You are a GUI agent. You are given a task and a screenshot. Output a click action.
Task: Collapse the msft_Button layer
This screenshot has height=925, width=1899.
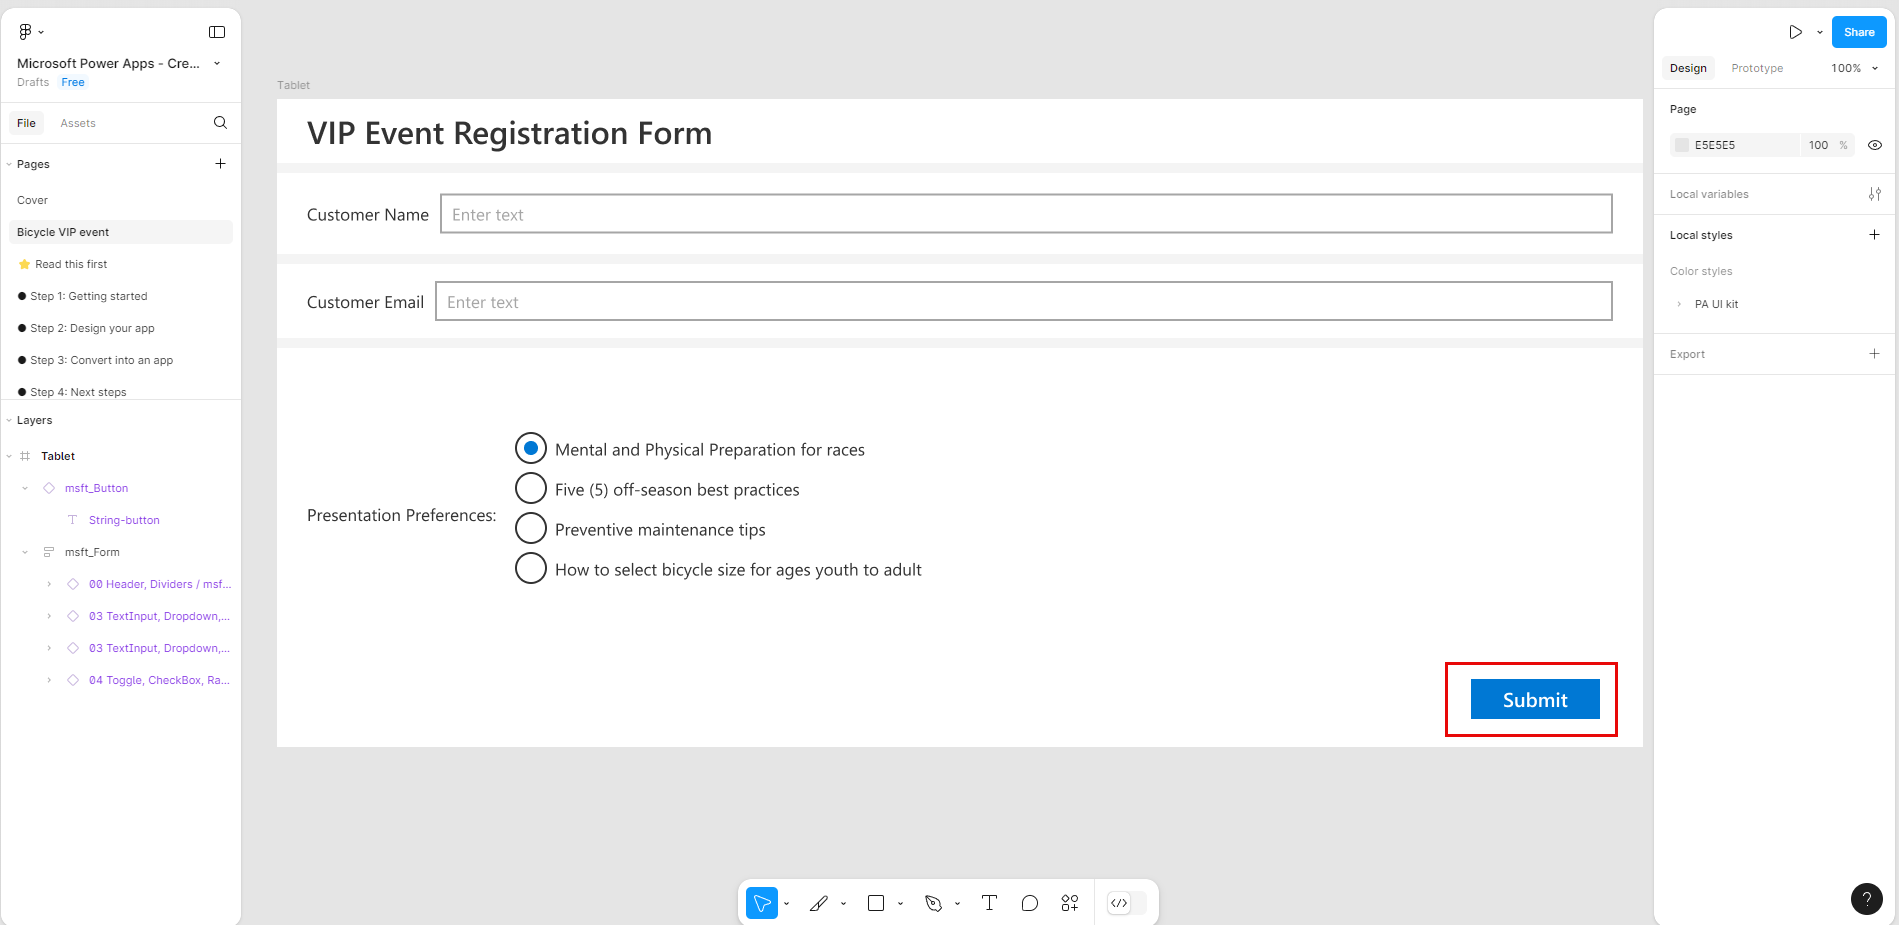click(25, 488)
